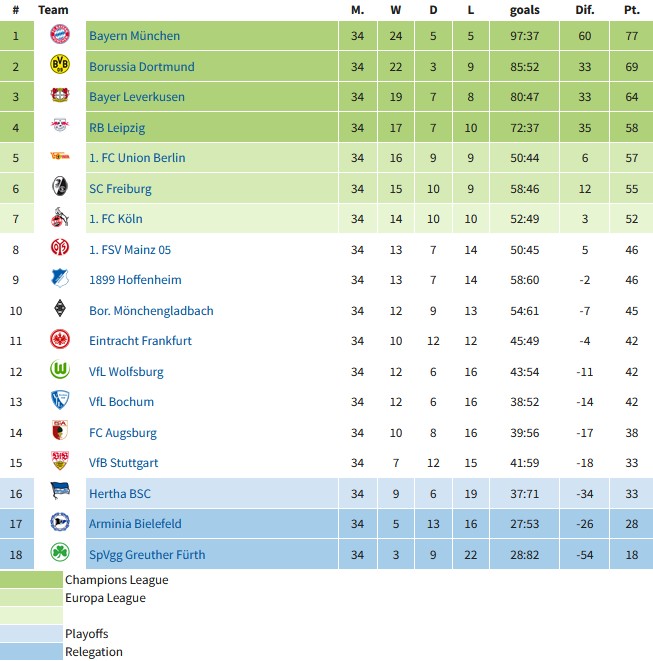Click the Borussia Dortmund BVB logo
Image resolution: width=653 pixels, height=661 pixels.
coord(60,66)
